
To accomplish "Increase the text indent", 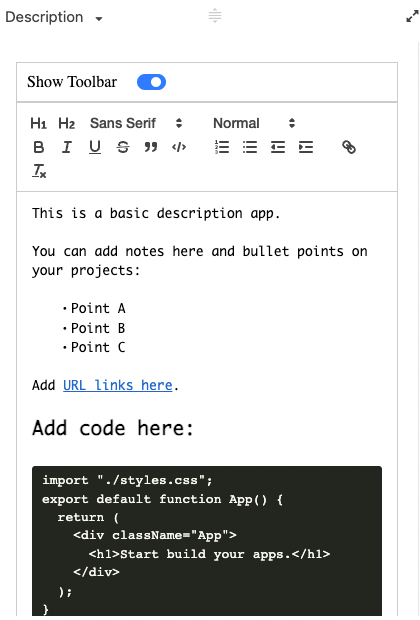I will coord(306,147).
